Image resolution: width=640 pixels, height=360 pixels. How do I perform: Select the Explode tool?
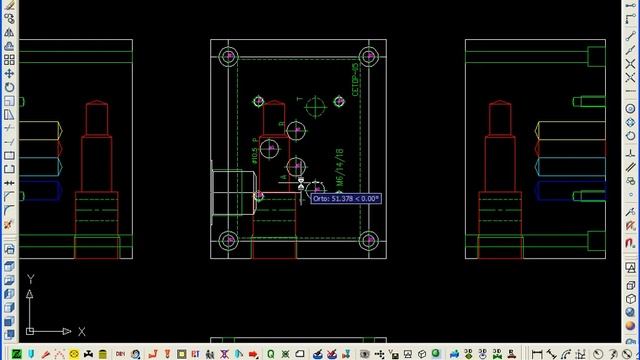click(9, 224)
